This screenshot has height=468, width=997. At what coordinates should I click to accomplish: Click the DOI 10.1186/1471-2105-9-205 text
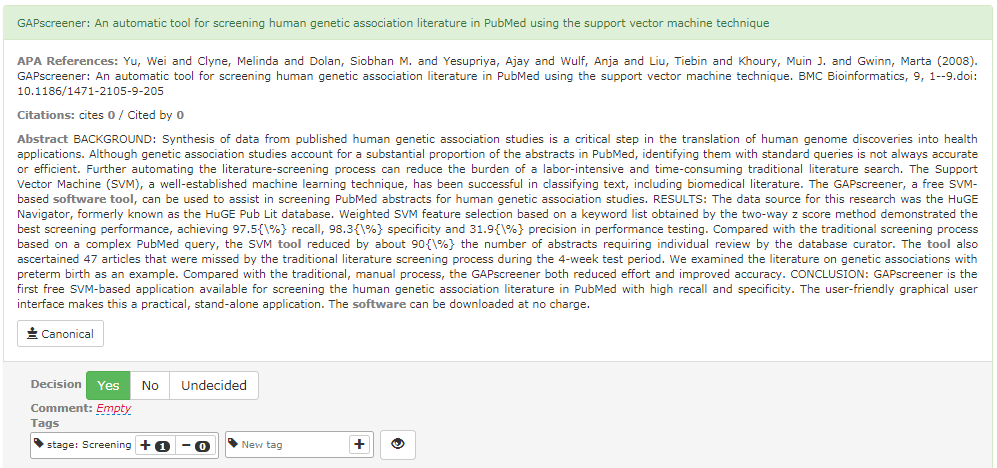[90, 91]
